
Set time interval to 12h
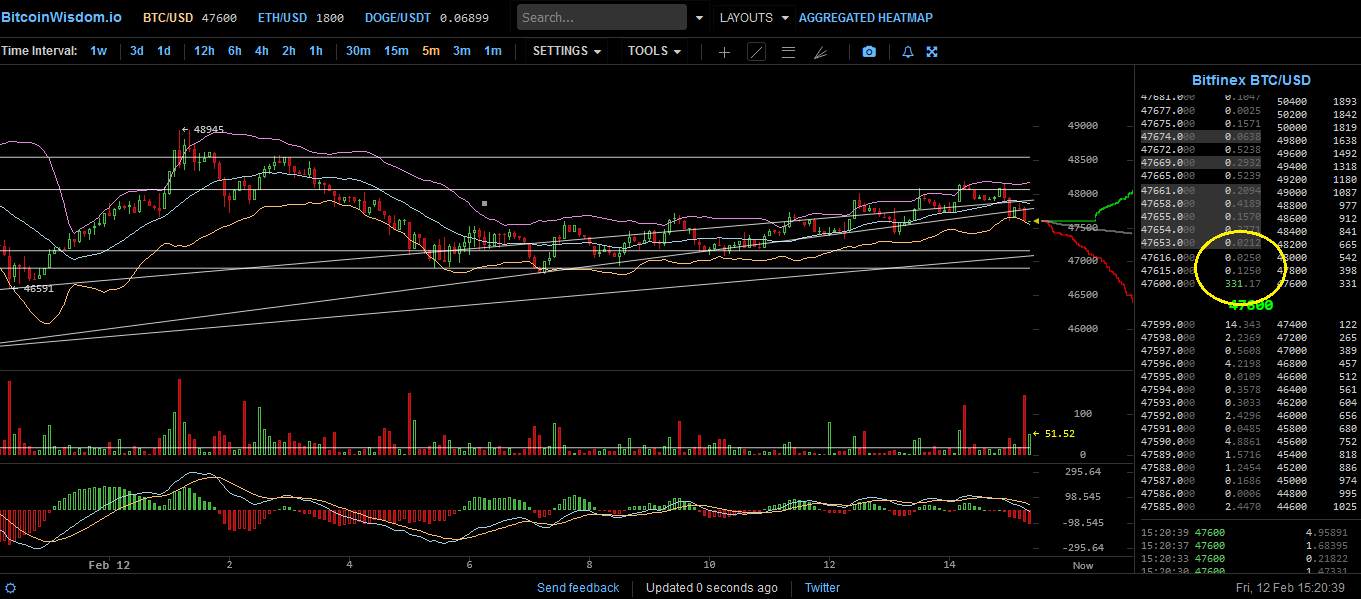coord(204,51)
